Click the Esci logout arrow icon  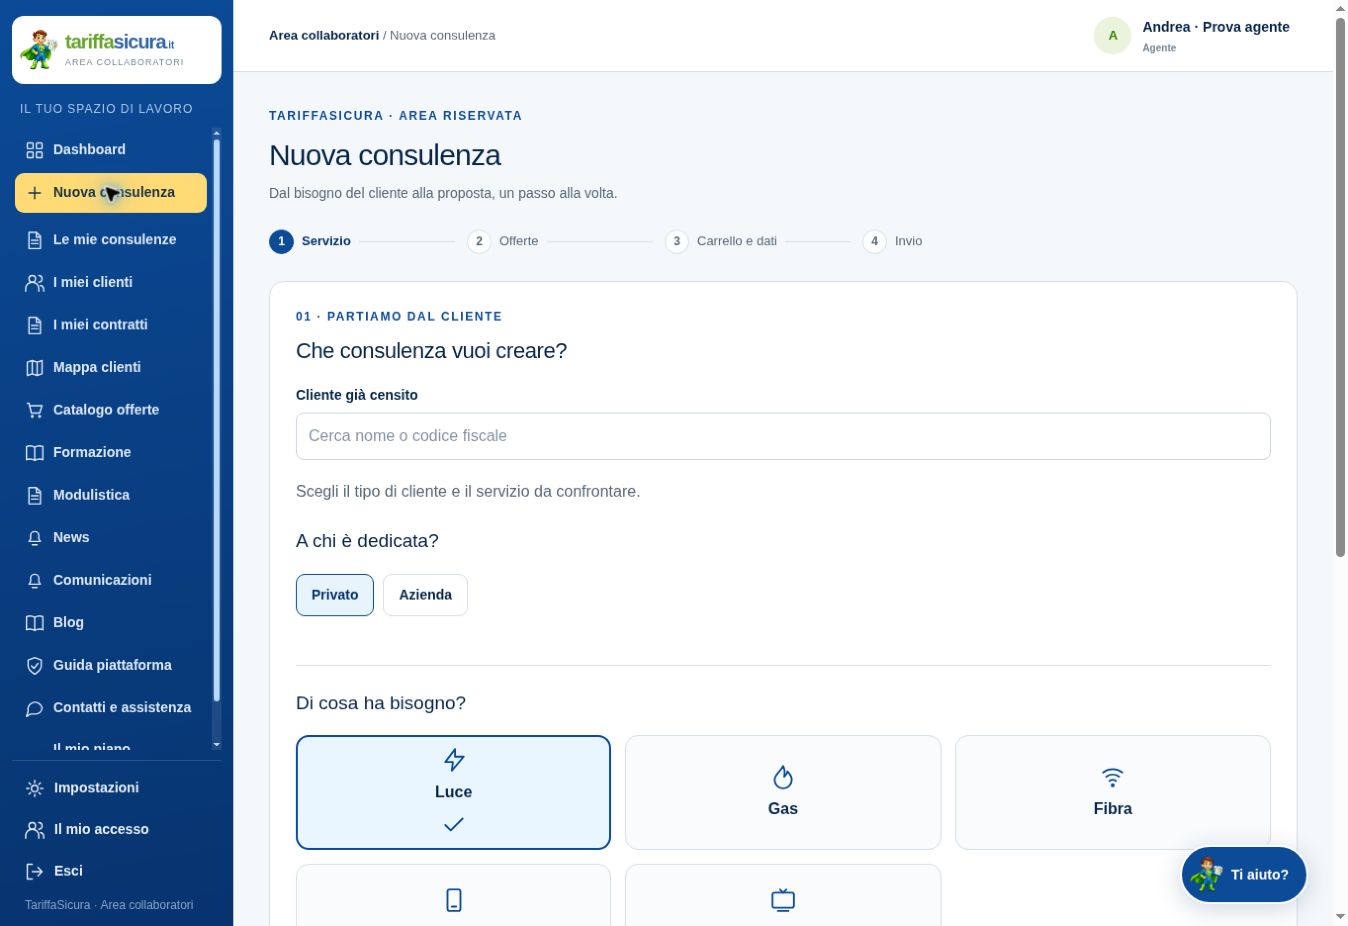click(35, 871)
